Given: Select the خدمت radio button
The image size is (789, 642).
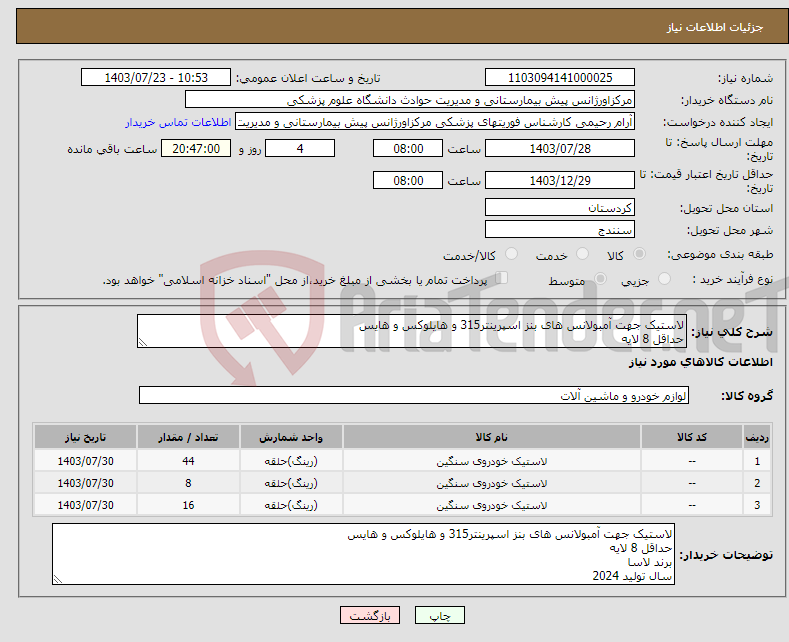Looking at the screenshot, I should [x=582, y=254].
